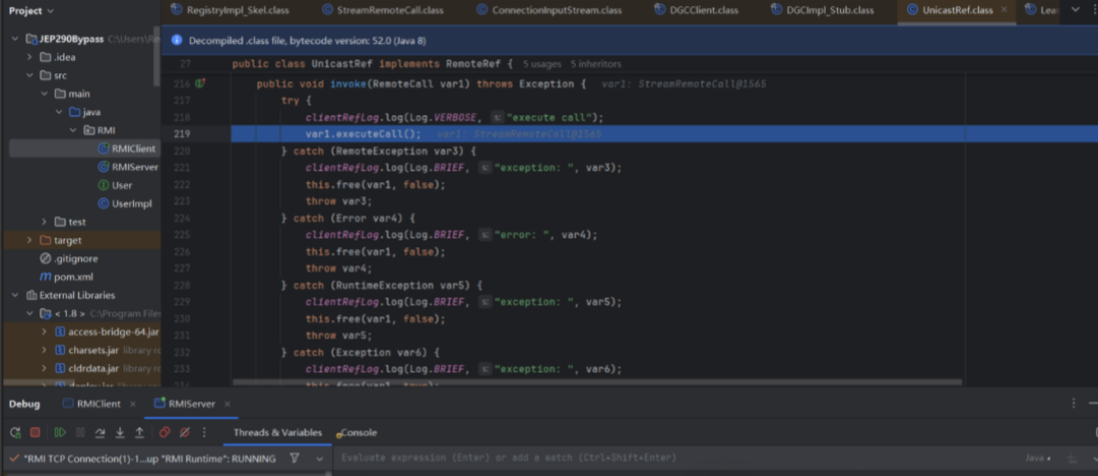Click the implemented-method gutter icon on line 216
The width and height of the screenshot is (1098, 476).
tap(200, 83)
